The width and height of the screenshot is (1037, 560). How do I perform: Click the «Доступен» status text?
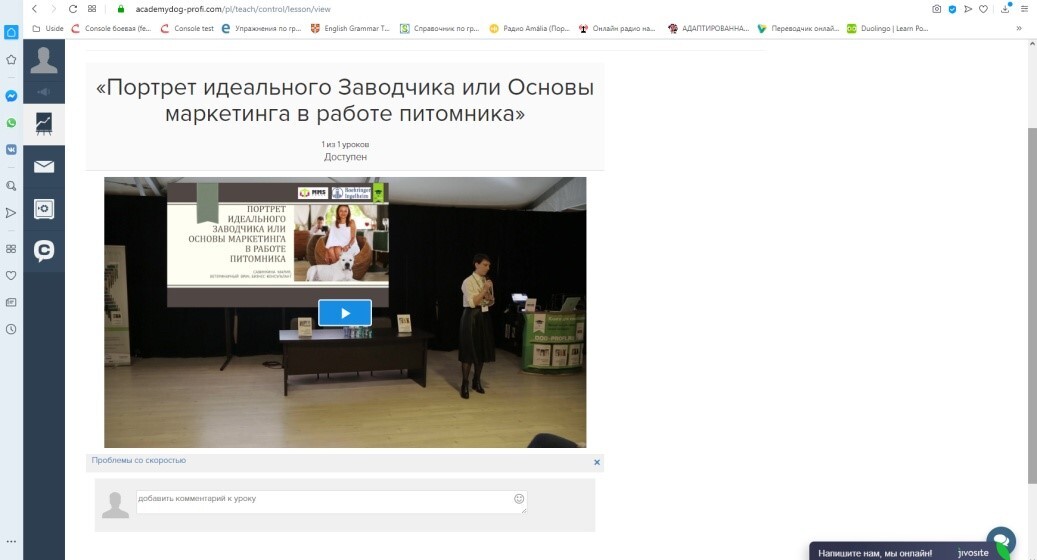(x=345, y=157)
